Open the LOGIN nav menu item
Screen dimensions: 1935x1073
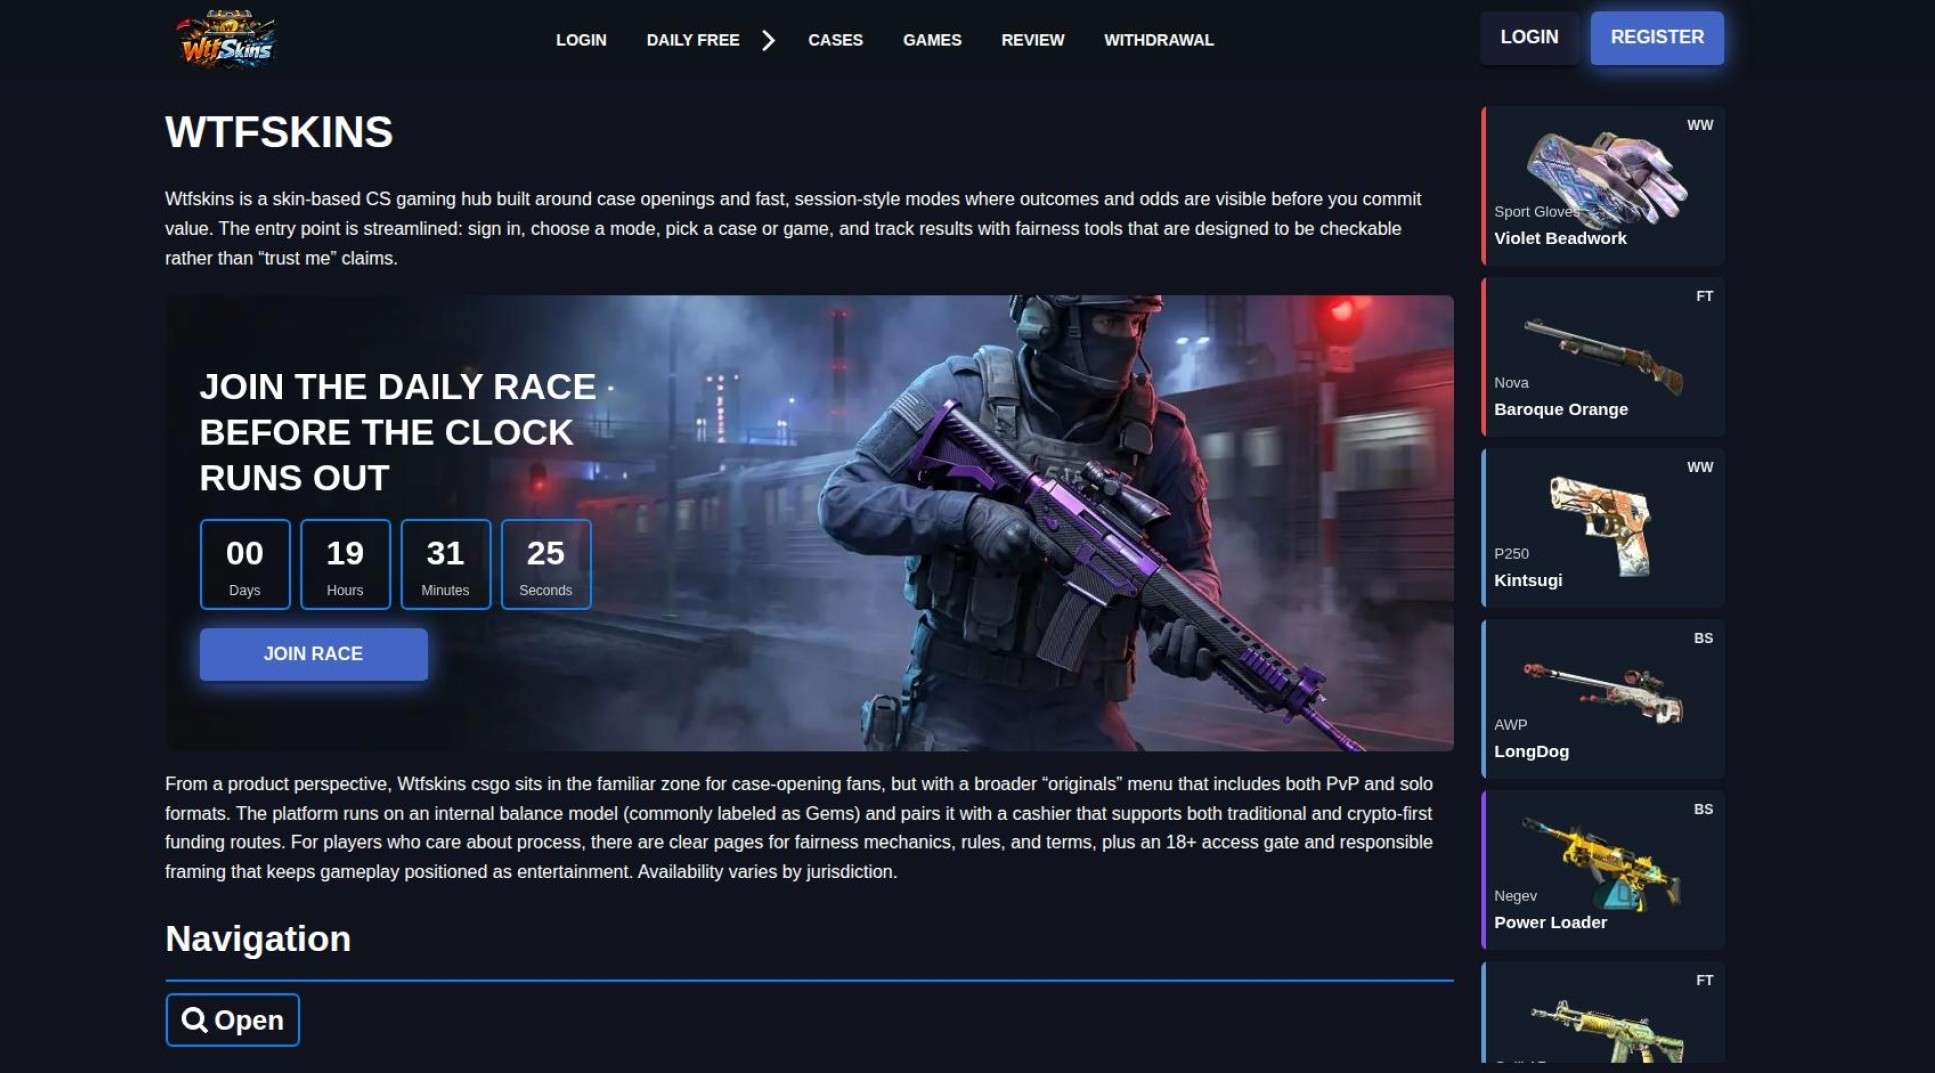(581, 40)
